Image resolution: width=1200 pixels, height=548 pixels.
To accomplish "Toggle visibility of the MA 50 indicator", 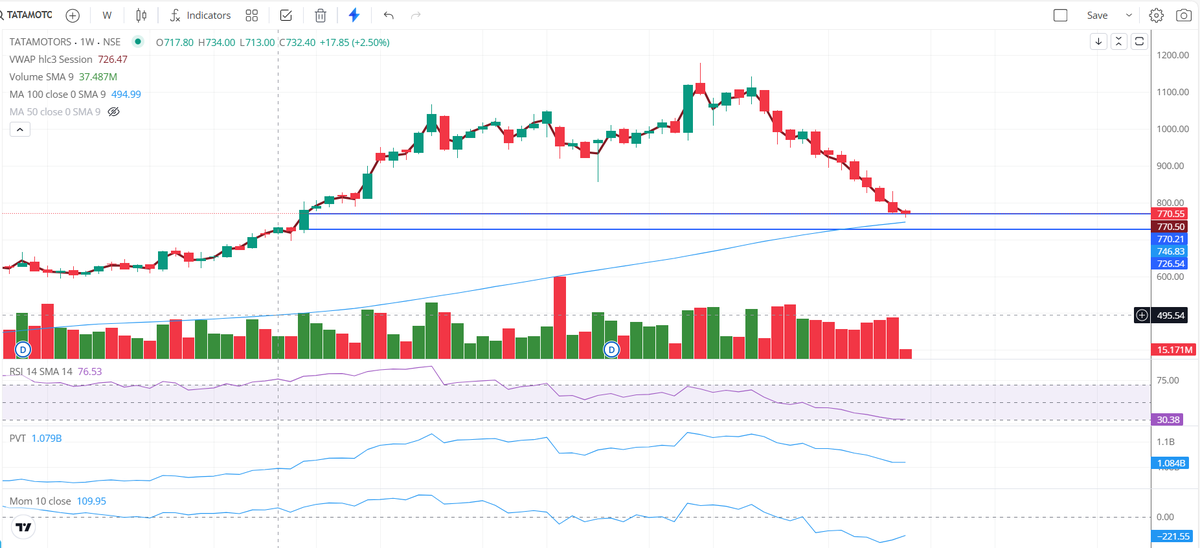I will 113,112.
